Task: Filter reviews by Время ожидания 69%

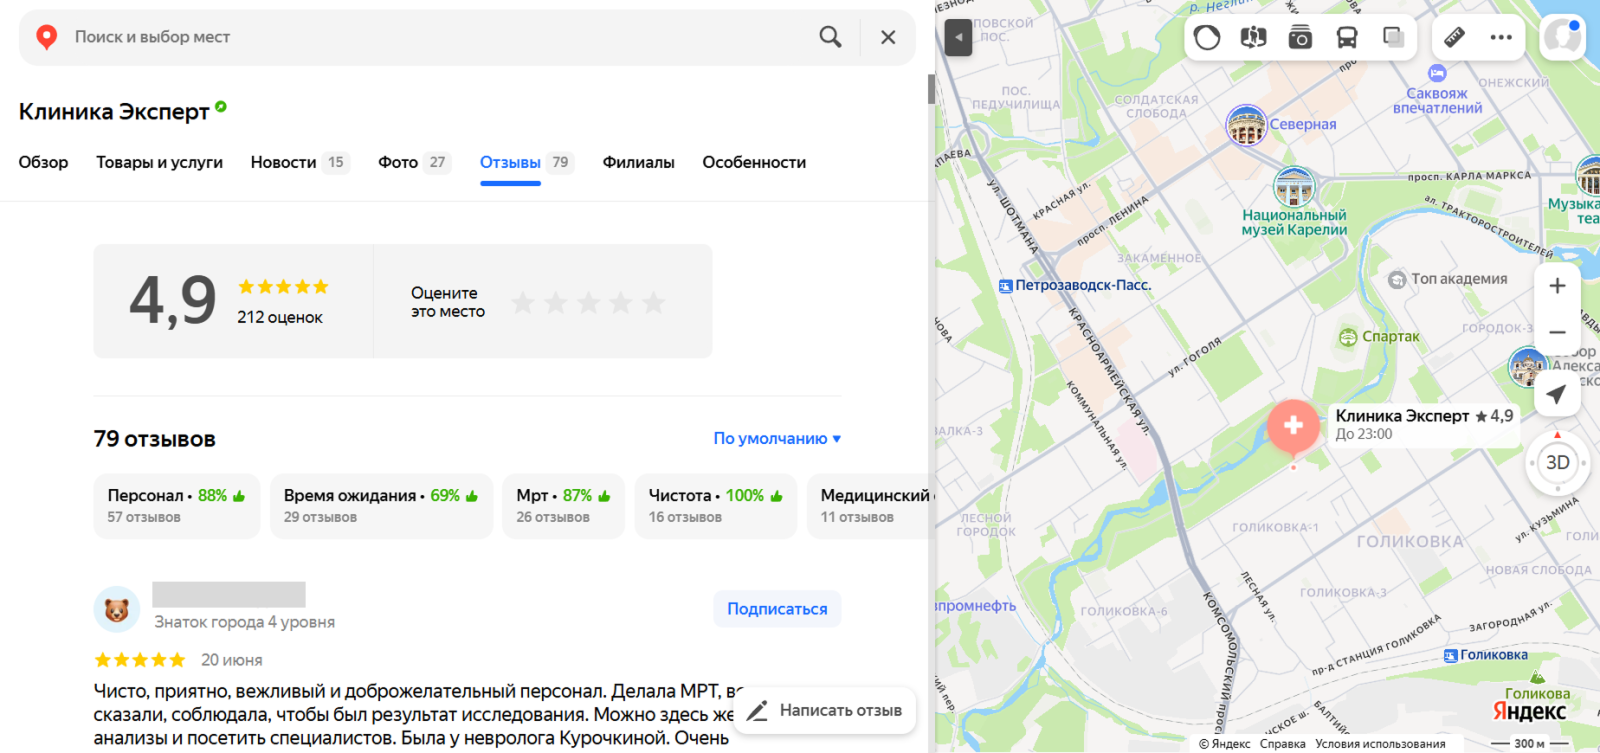Action: click(381, 506)
